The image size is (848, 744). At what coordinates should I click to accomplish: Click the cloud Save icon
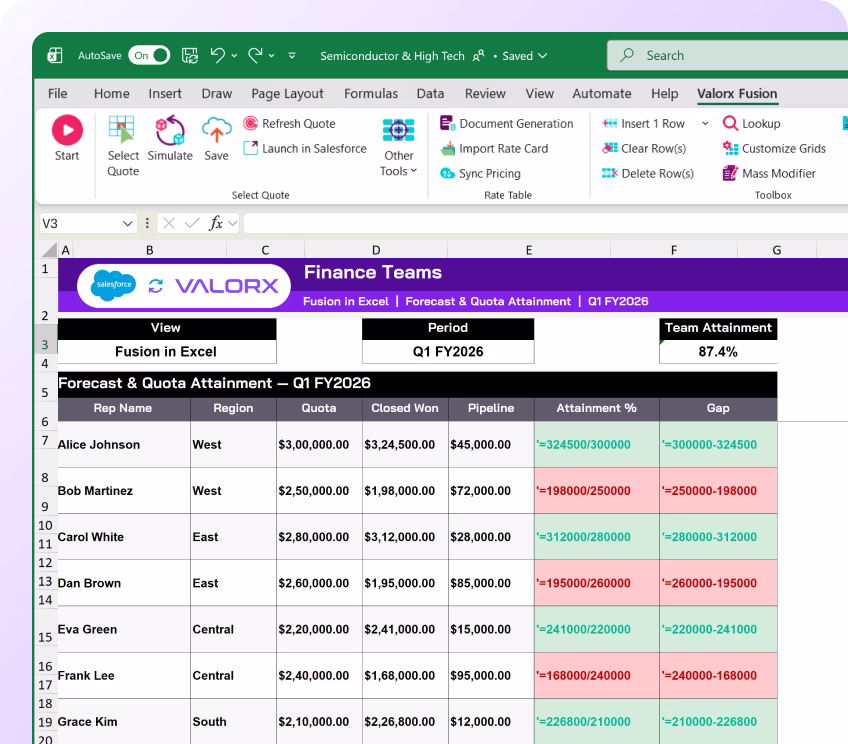coord(216,130)
